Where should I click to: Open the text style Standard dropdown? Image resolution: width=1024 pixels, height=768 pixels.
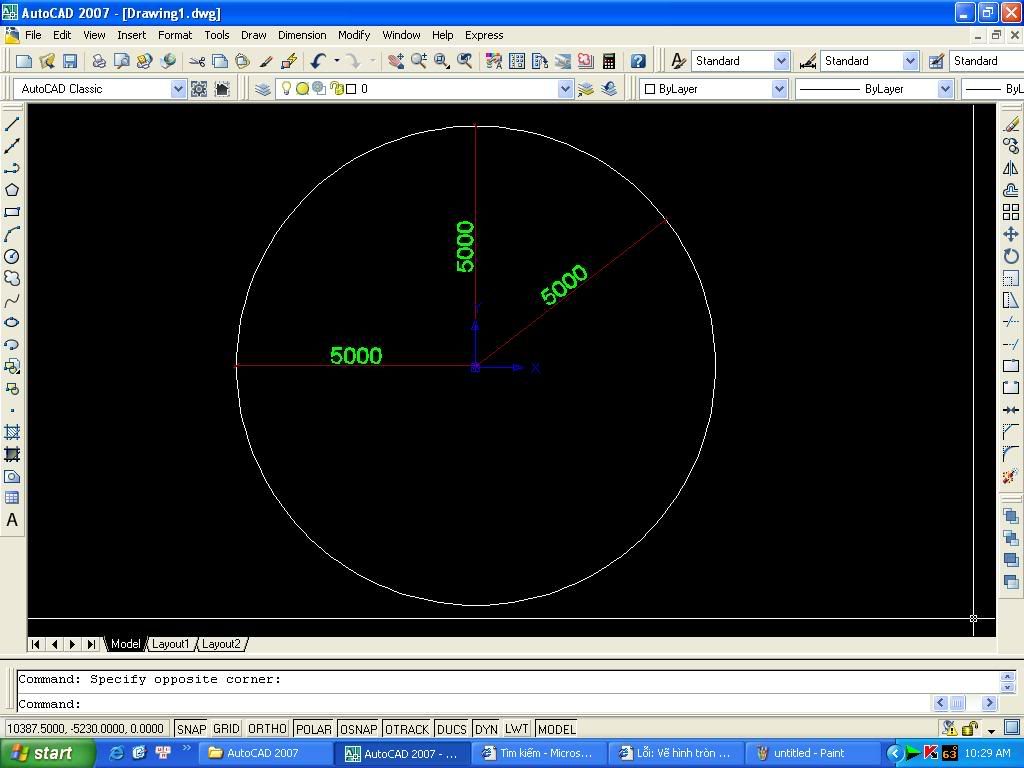pyautogui.click(x=781, y=61)
